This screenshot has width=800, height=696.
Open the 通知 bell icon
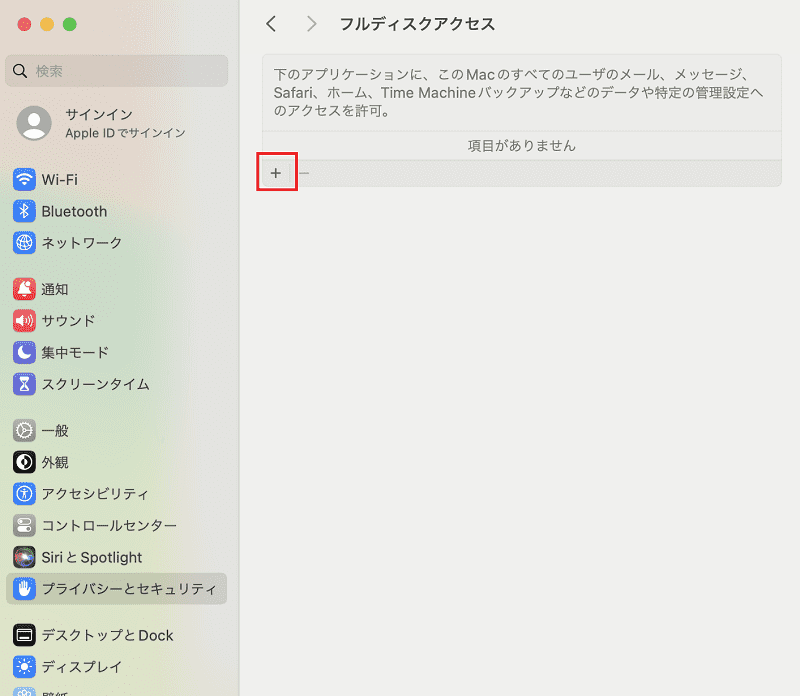click(x=24, y=289)
